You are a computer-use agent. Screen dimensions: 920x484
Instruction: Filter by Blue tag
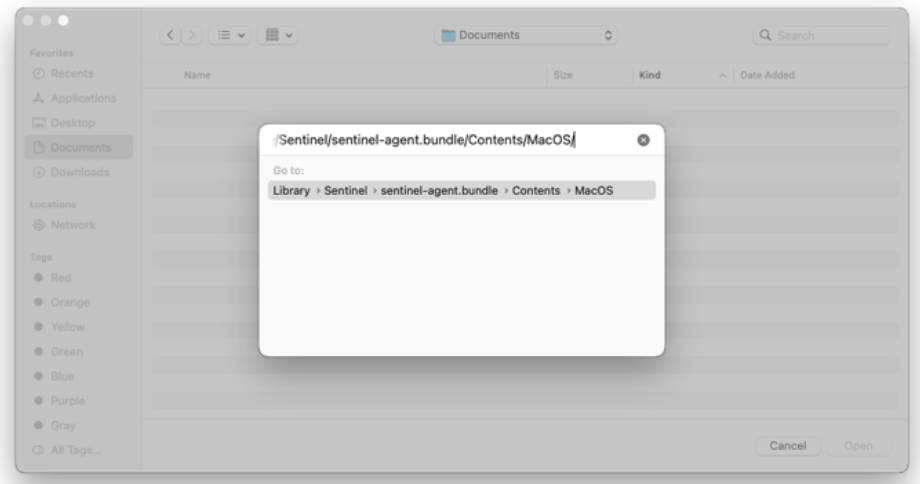pyautogui.click(x=79, y=376)
